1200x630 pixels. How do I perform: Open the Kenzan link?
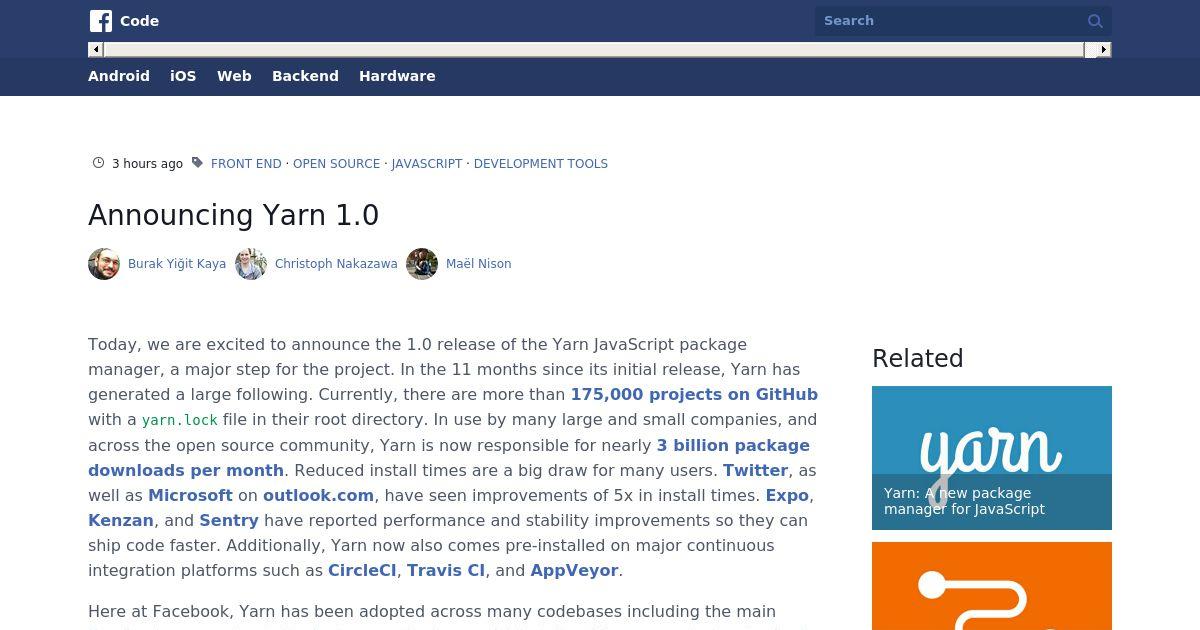point(121,520)
